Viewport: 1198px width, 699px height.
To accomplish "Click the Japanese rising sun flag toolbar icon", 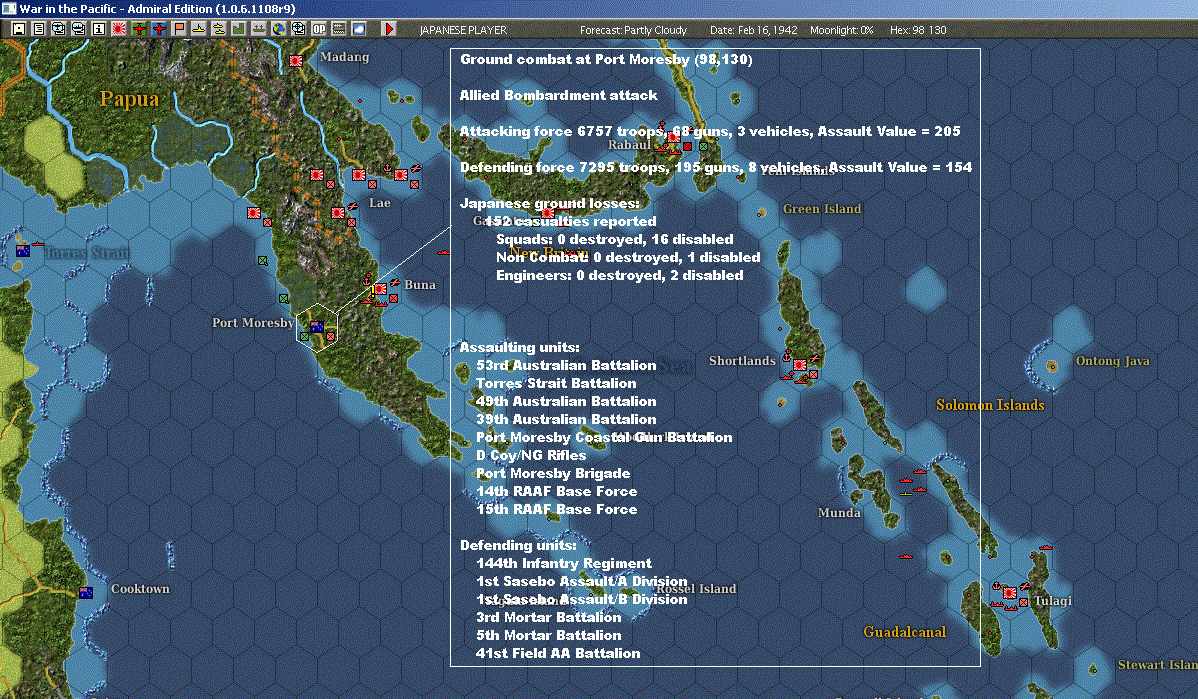I will (118, 29).
